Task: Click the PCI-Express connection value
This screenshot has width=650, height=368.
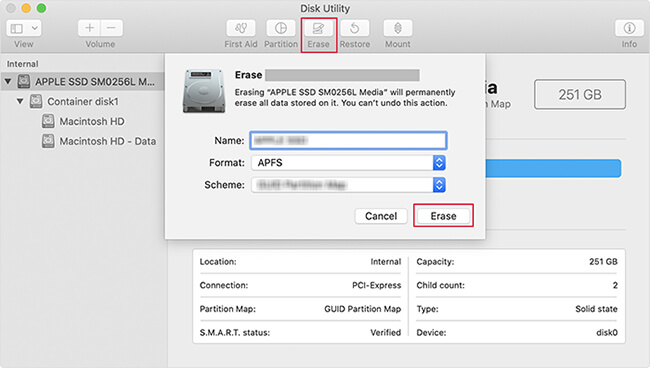Action: 377,285
